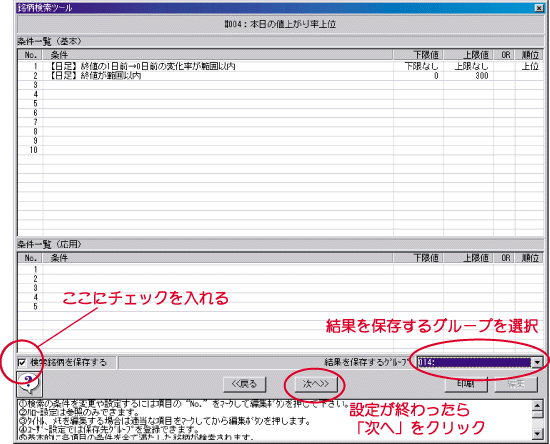Viewport: 550px width, 444px height.
Task: Select basic condition row 1 変化率
Action: (281, 66)
